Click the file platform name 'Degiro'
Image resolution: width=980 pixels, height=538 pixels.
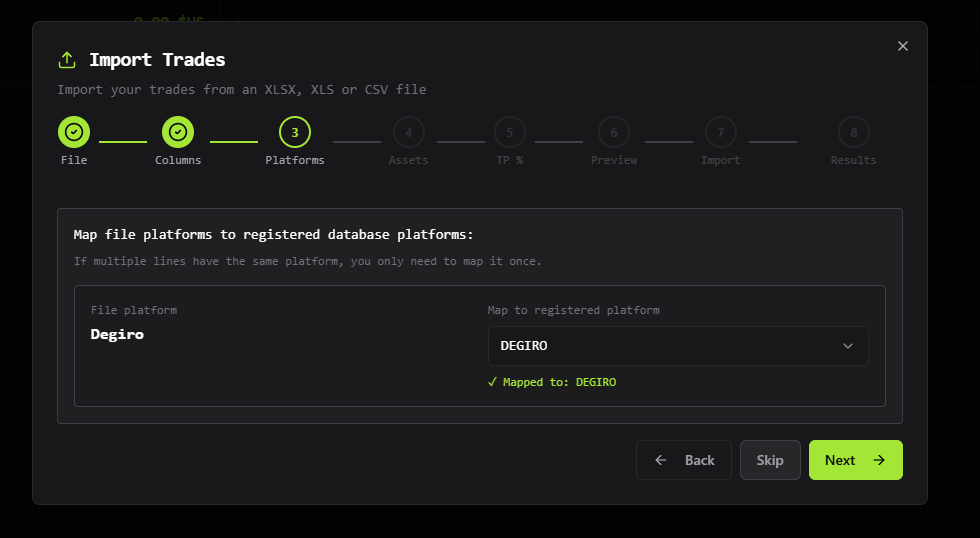[117, 334]
